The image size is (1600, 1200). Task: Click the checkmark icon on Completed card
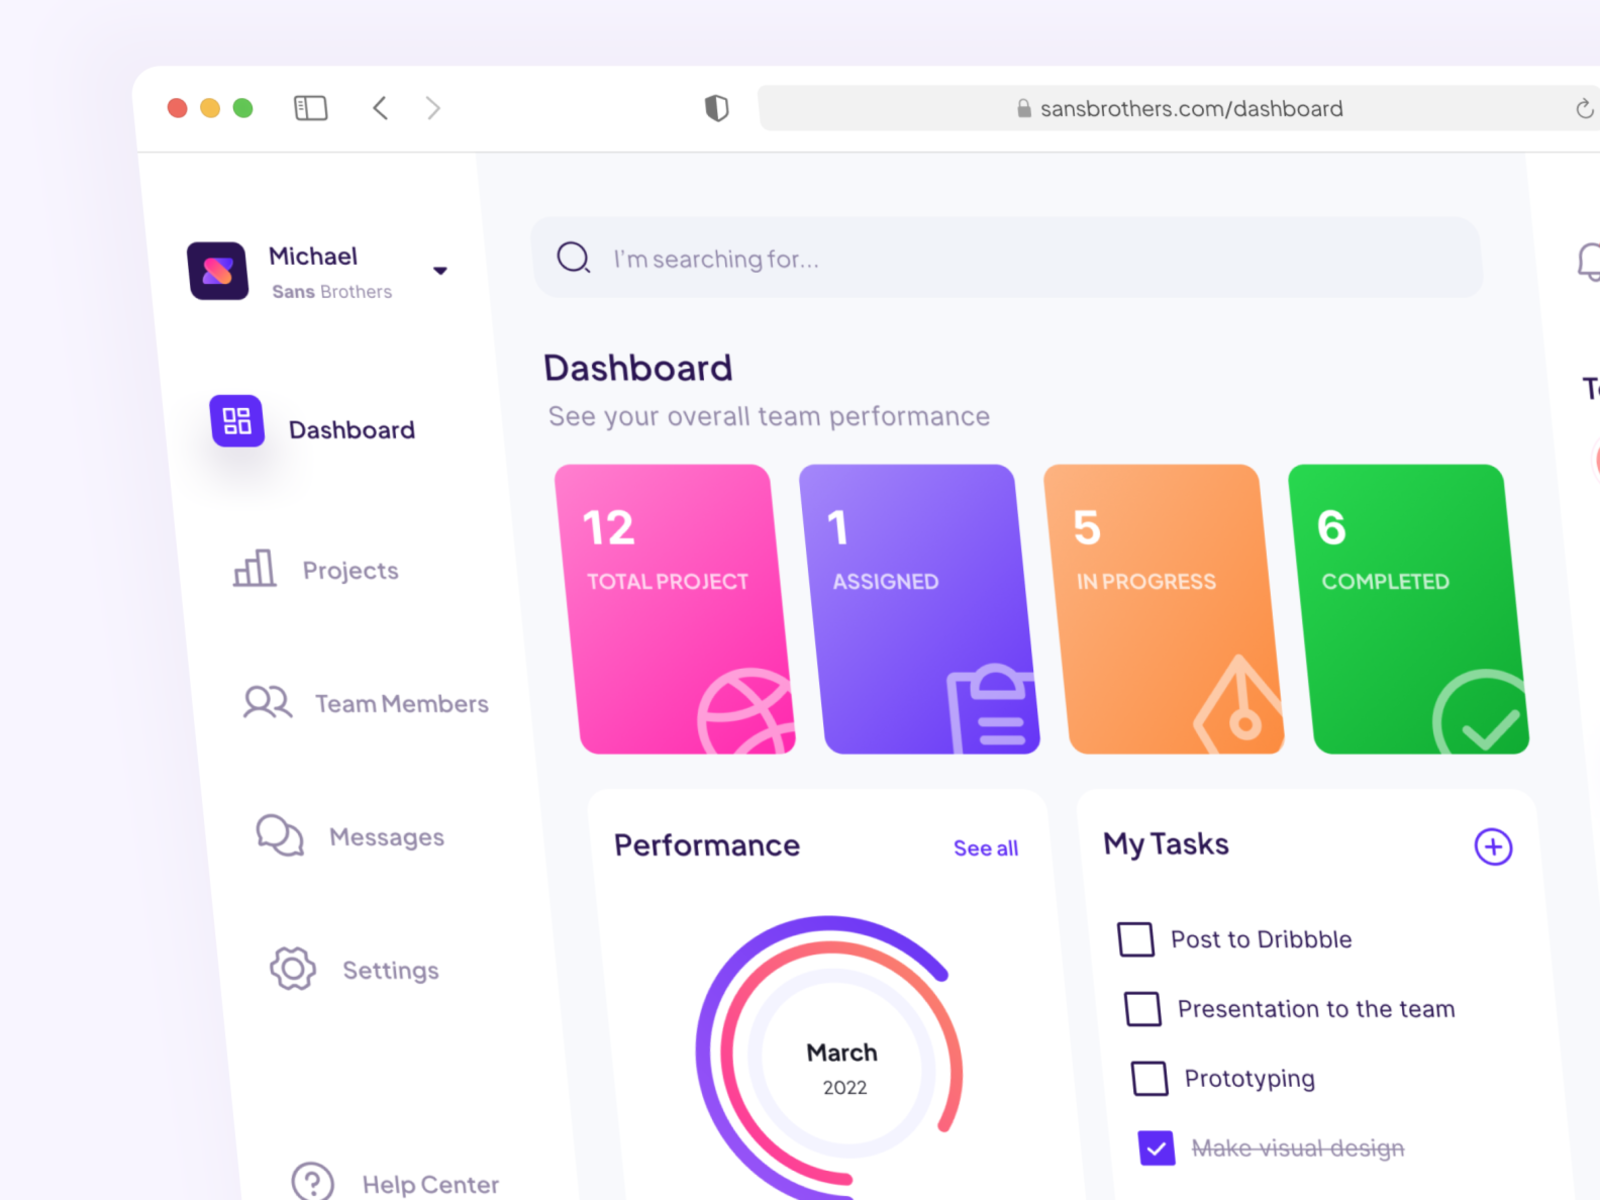pos(1482,712)
